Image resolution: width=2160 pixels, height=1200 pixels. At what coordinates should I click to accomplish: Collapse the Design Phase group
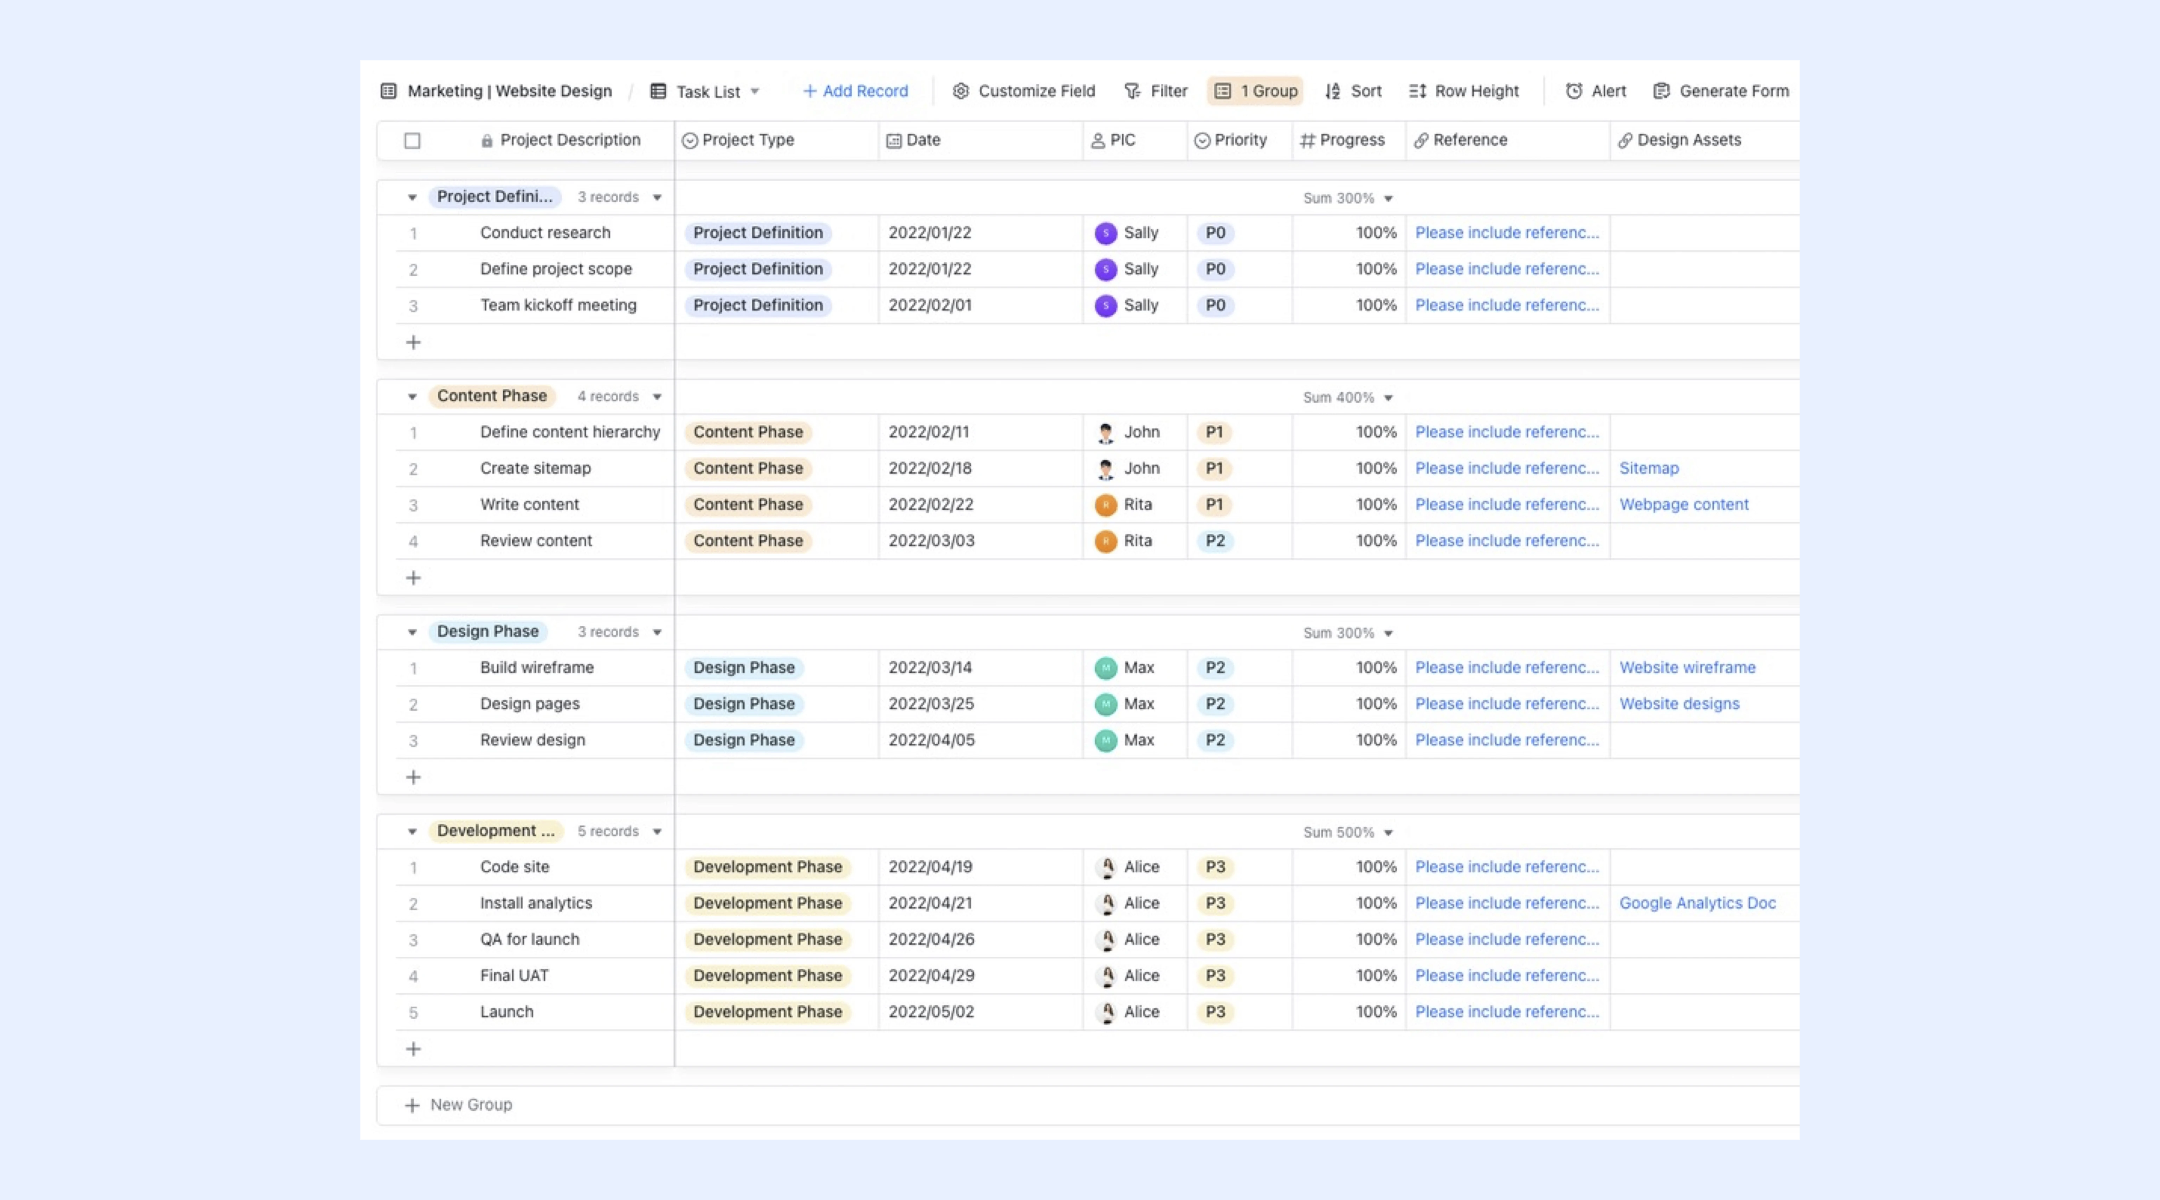pos(412,632)
